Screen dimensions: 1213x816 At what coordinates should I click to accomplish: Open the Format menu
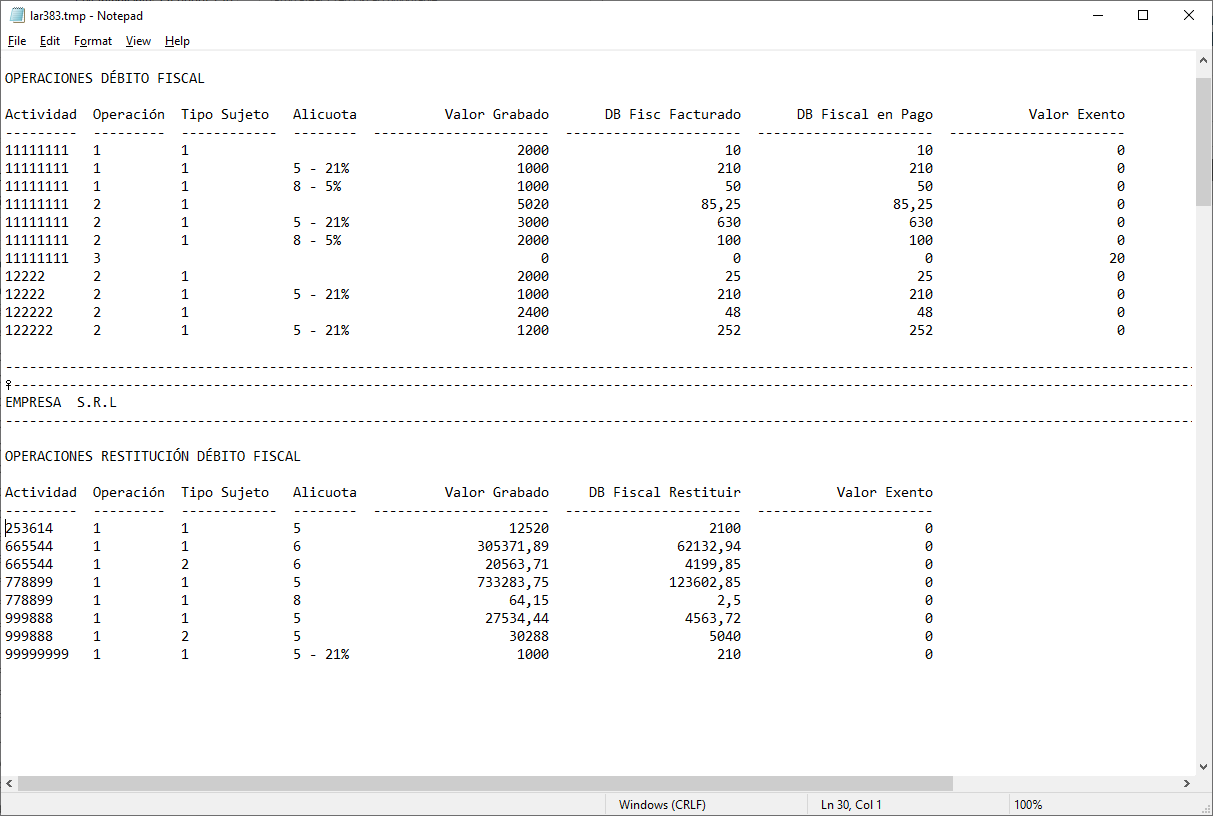point(93,41)
